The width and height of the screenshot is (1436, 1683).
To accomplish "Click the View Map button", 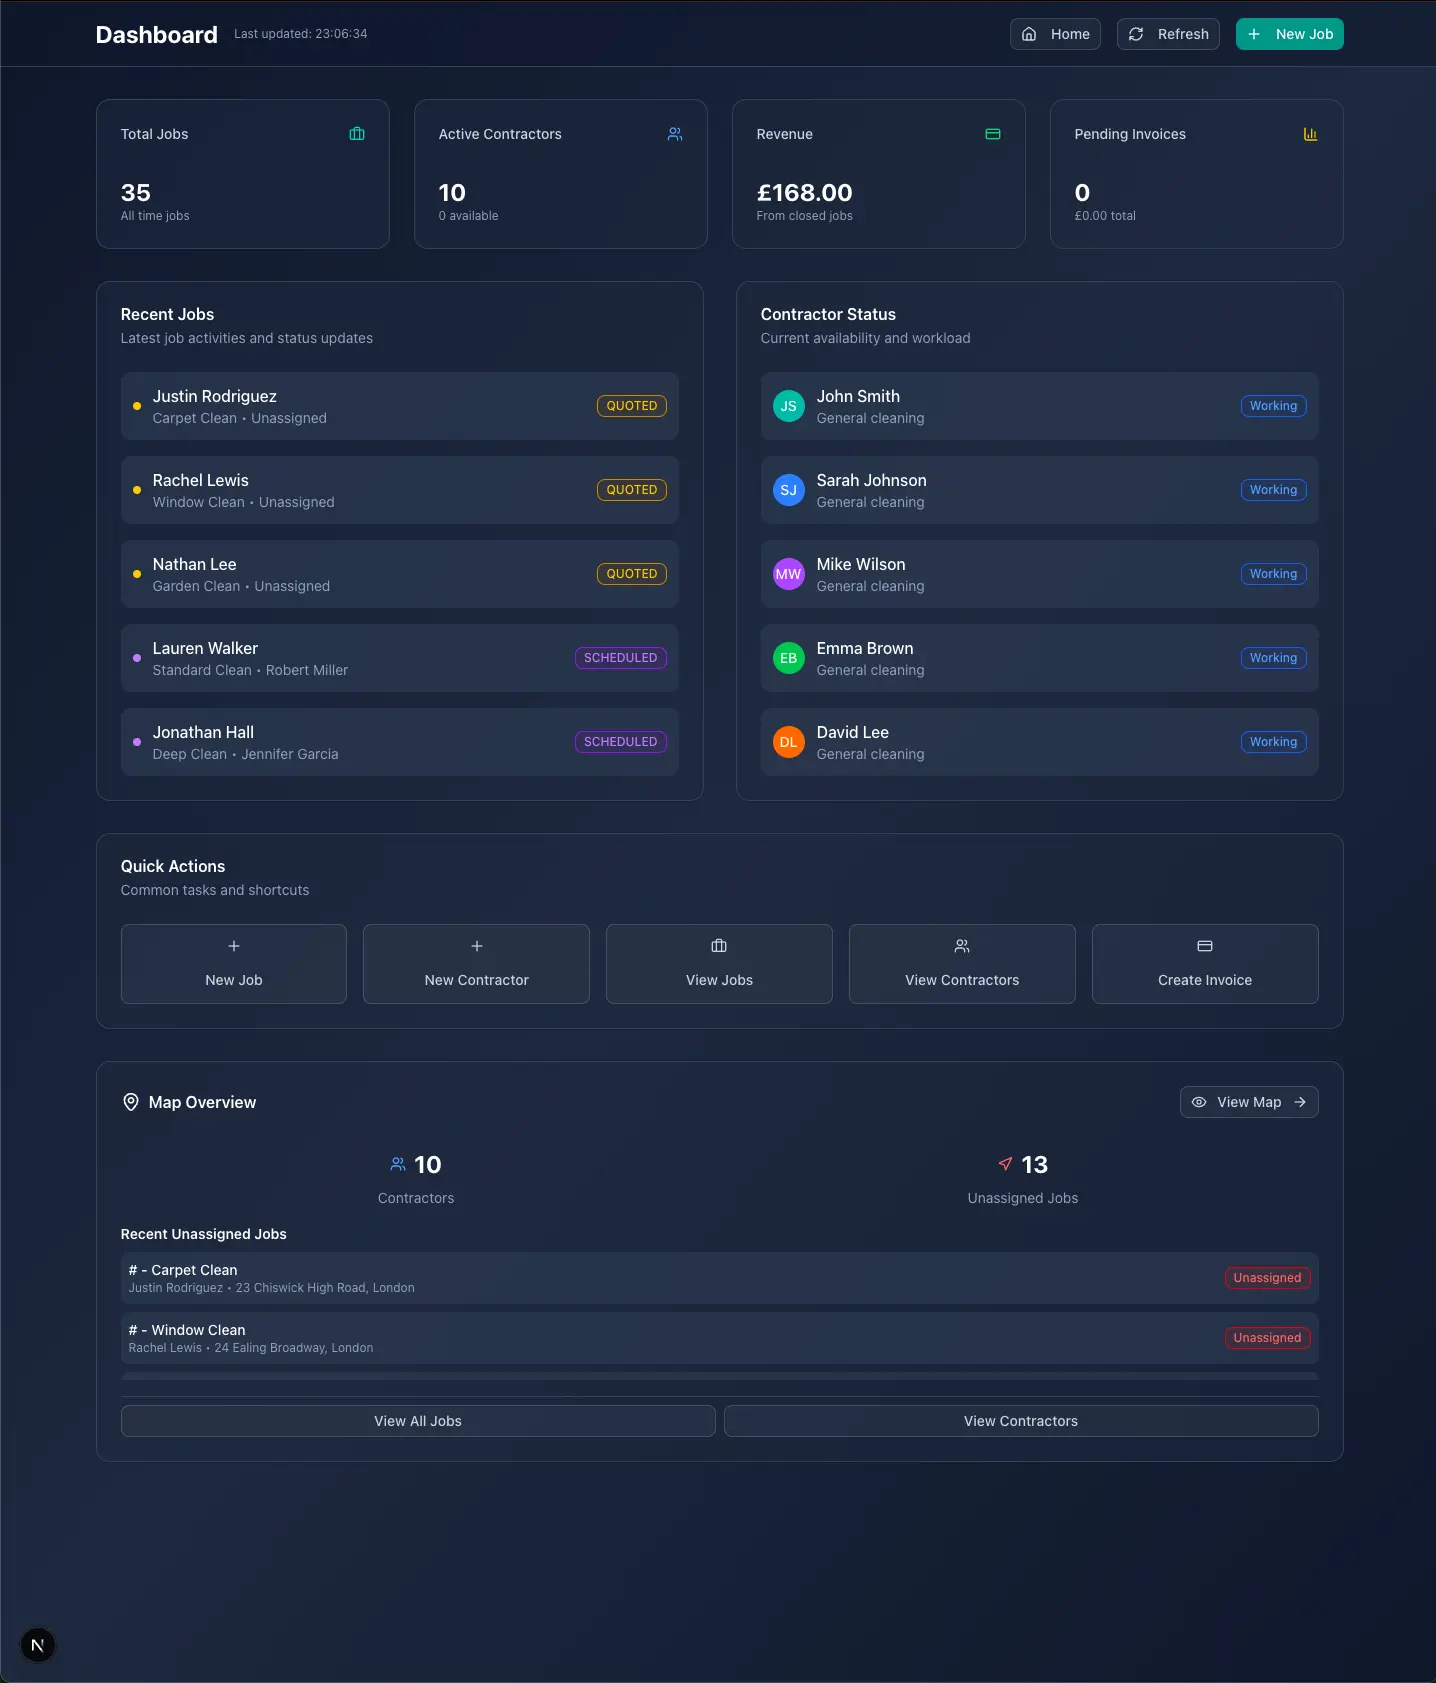I will [1249, 1102].
